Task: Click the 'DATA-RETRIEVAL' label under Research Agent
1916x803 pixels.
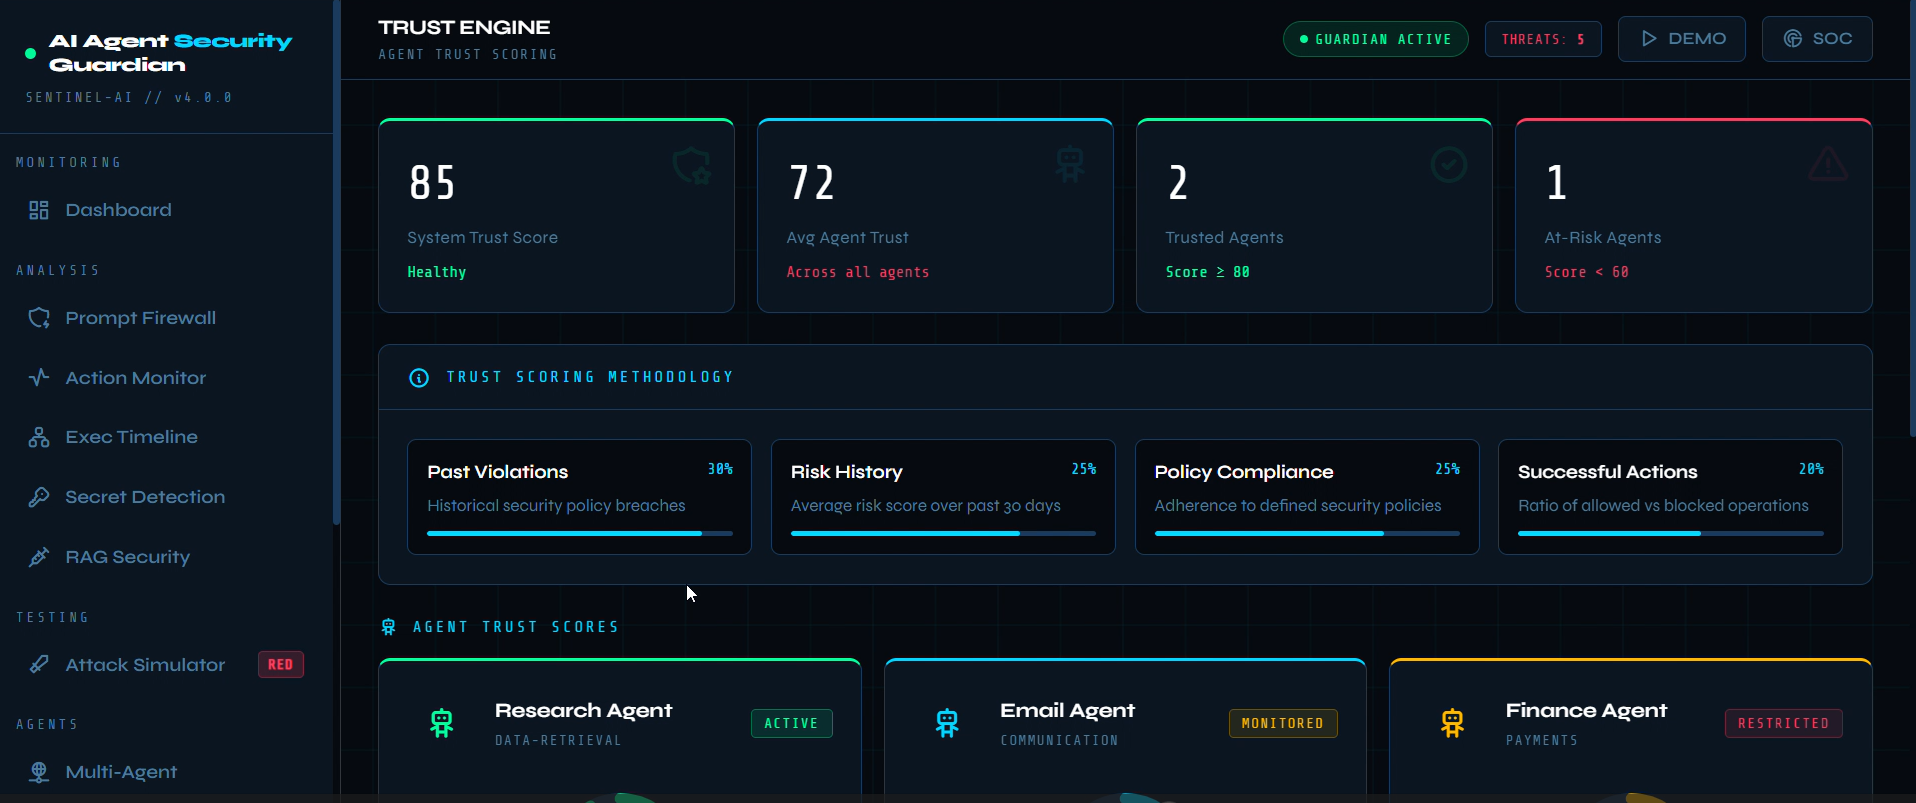Action: [558, 741]
